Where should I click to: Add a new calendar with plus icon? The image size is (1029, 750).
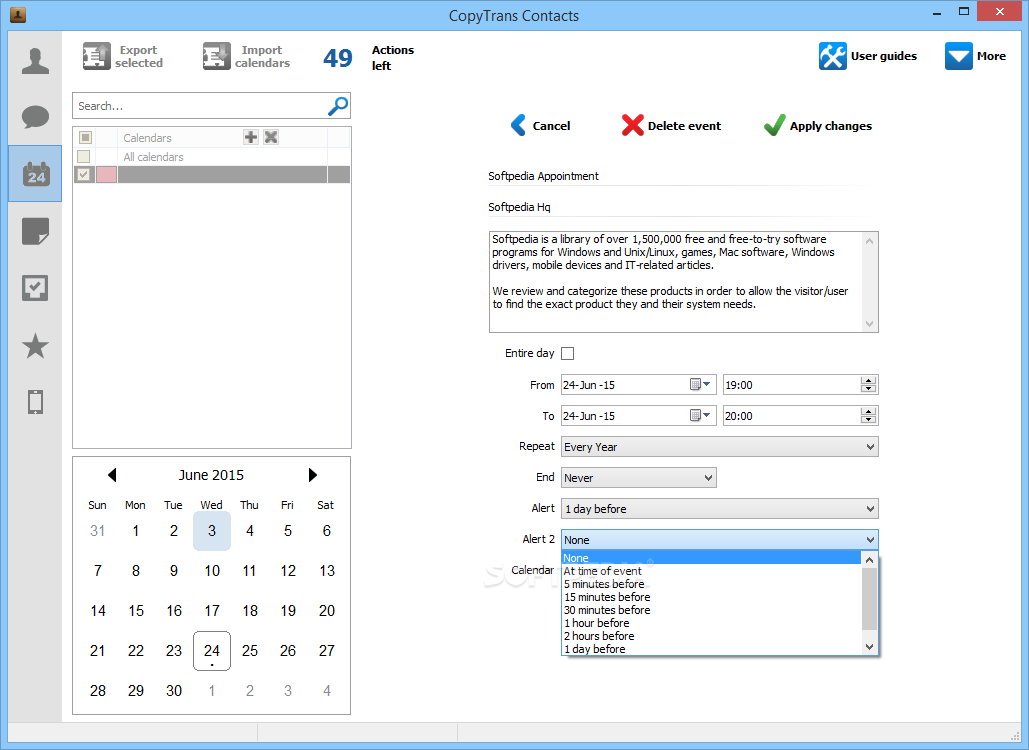pos(251,137)
